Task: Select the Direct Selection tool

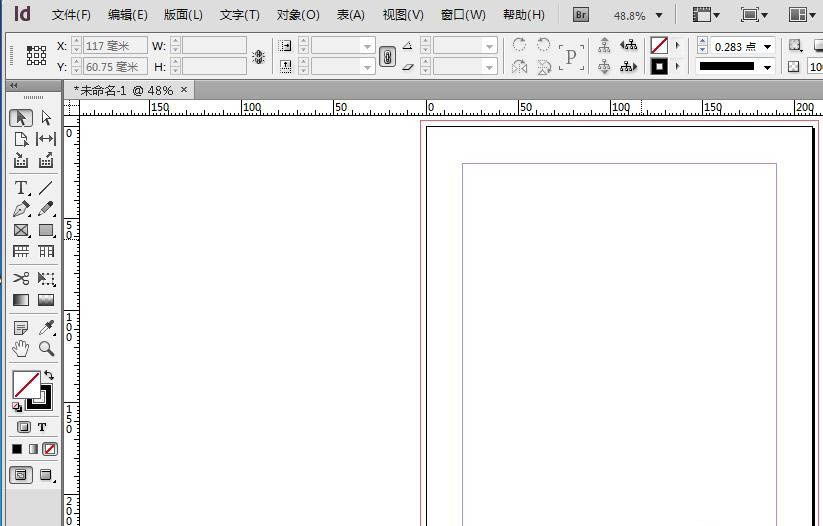Action: point(46,118)
